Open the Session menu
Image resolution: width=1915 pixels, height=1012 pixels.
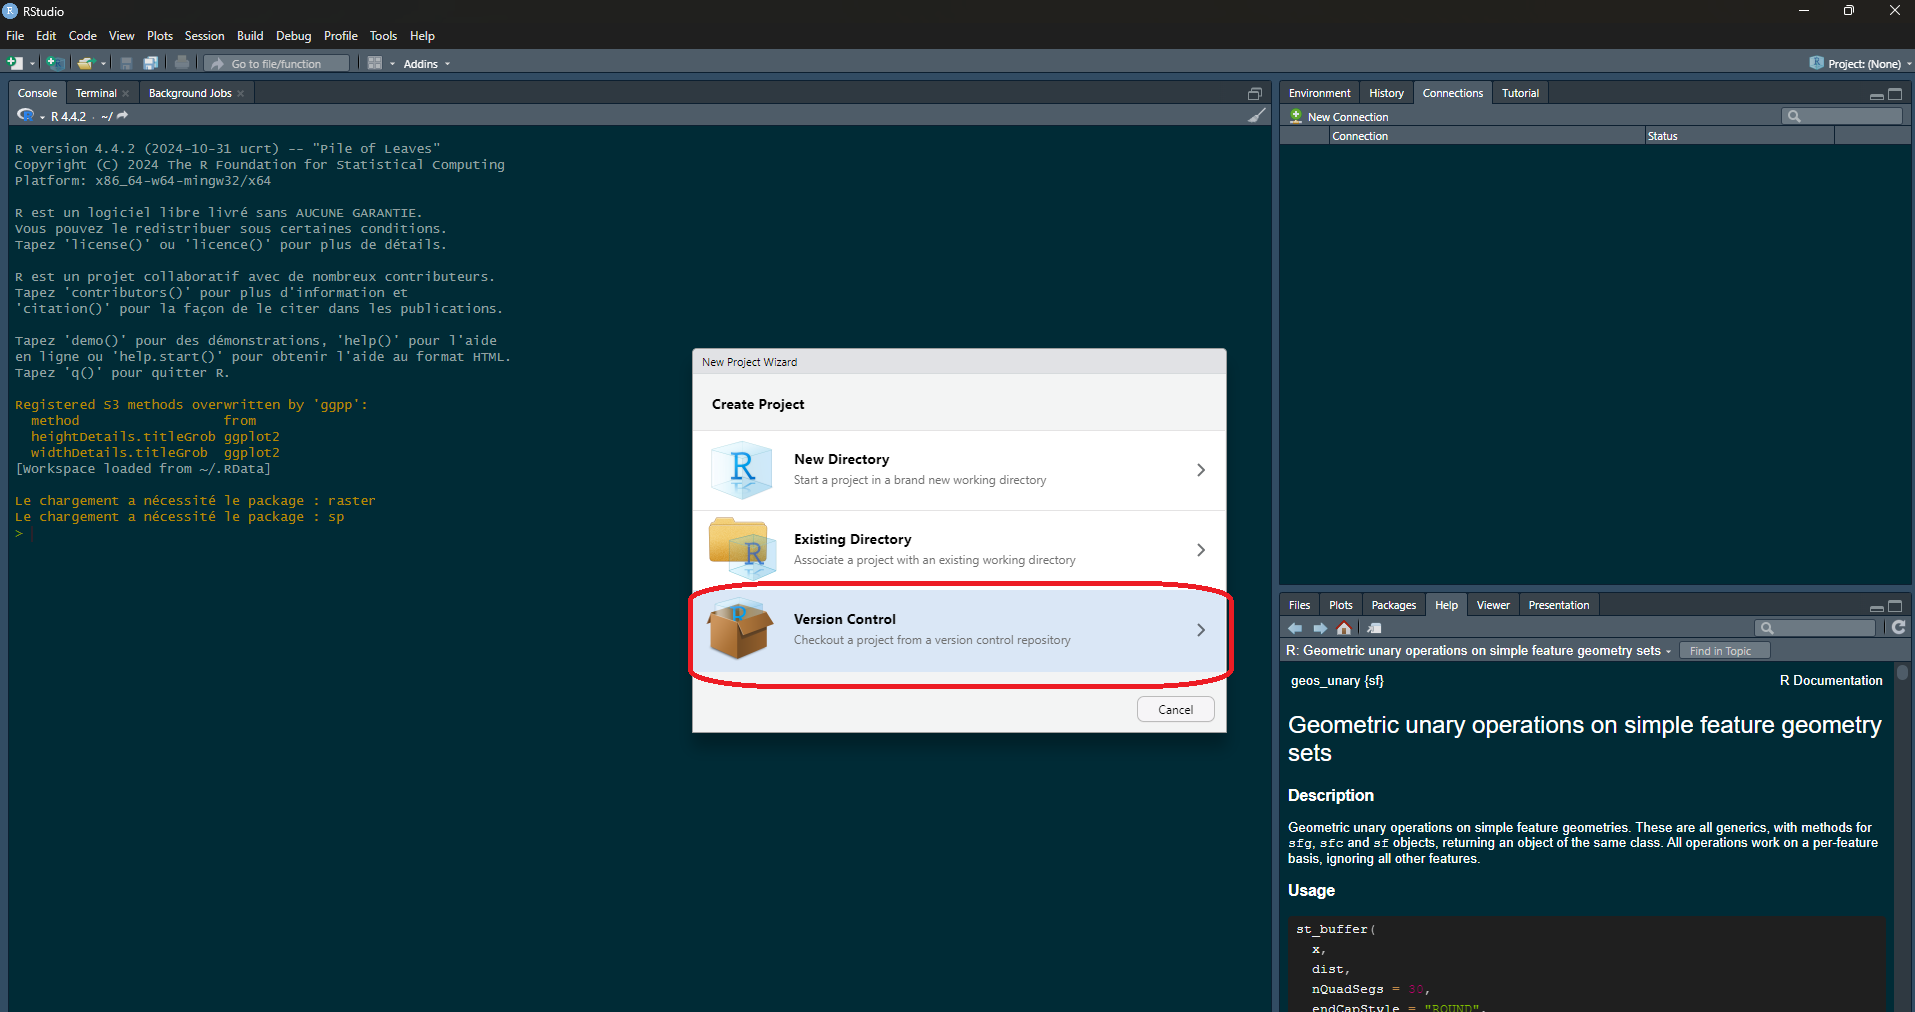pos(204,36)
